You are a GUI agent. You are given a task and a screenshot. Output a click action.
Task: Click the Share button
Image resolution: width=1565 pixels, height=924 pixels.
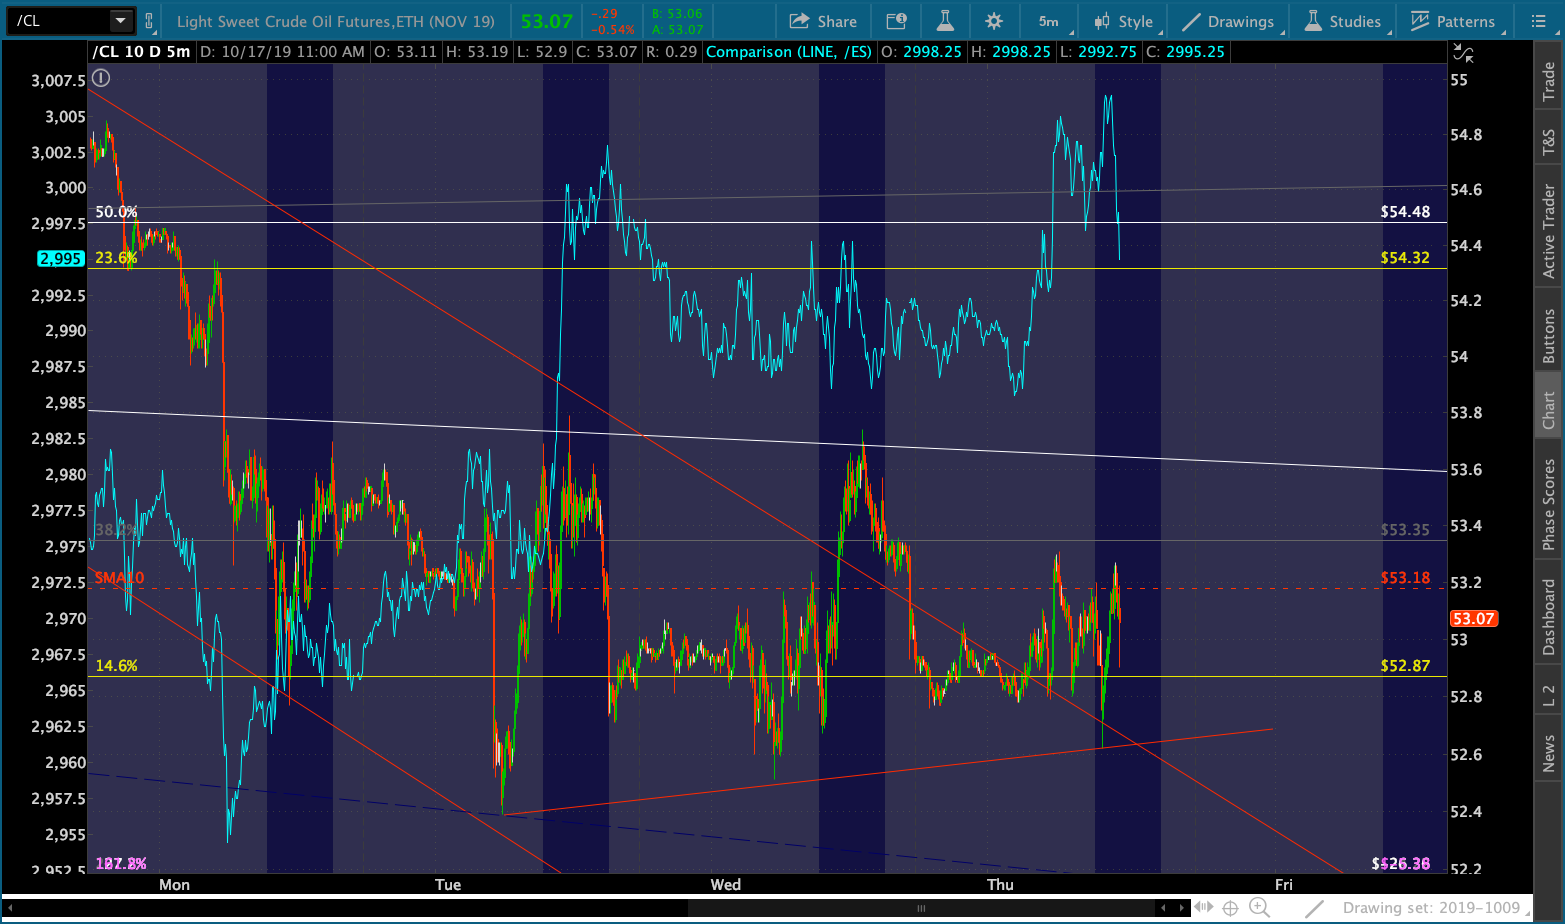pyautogui.click(x=823, y=21)
